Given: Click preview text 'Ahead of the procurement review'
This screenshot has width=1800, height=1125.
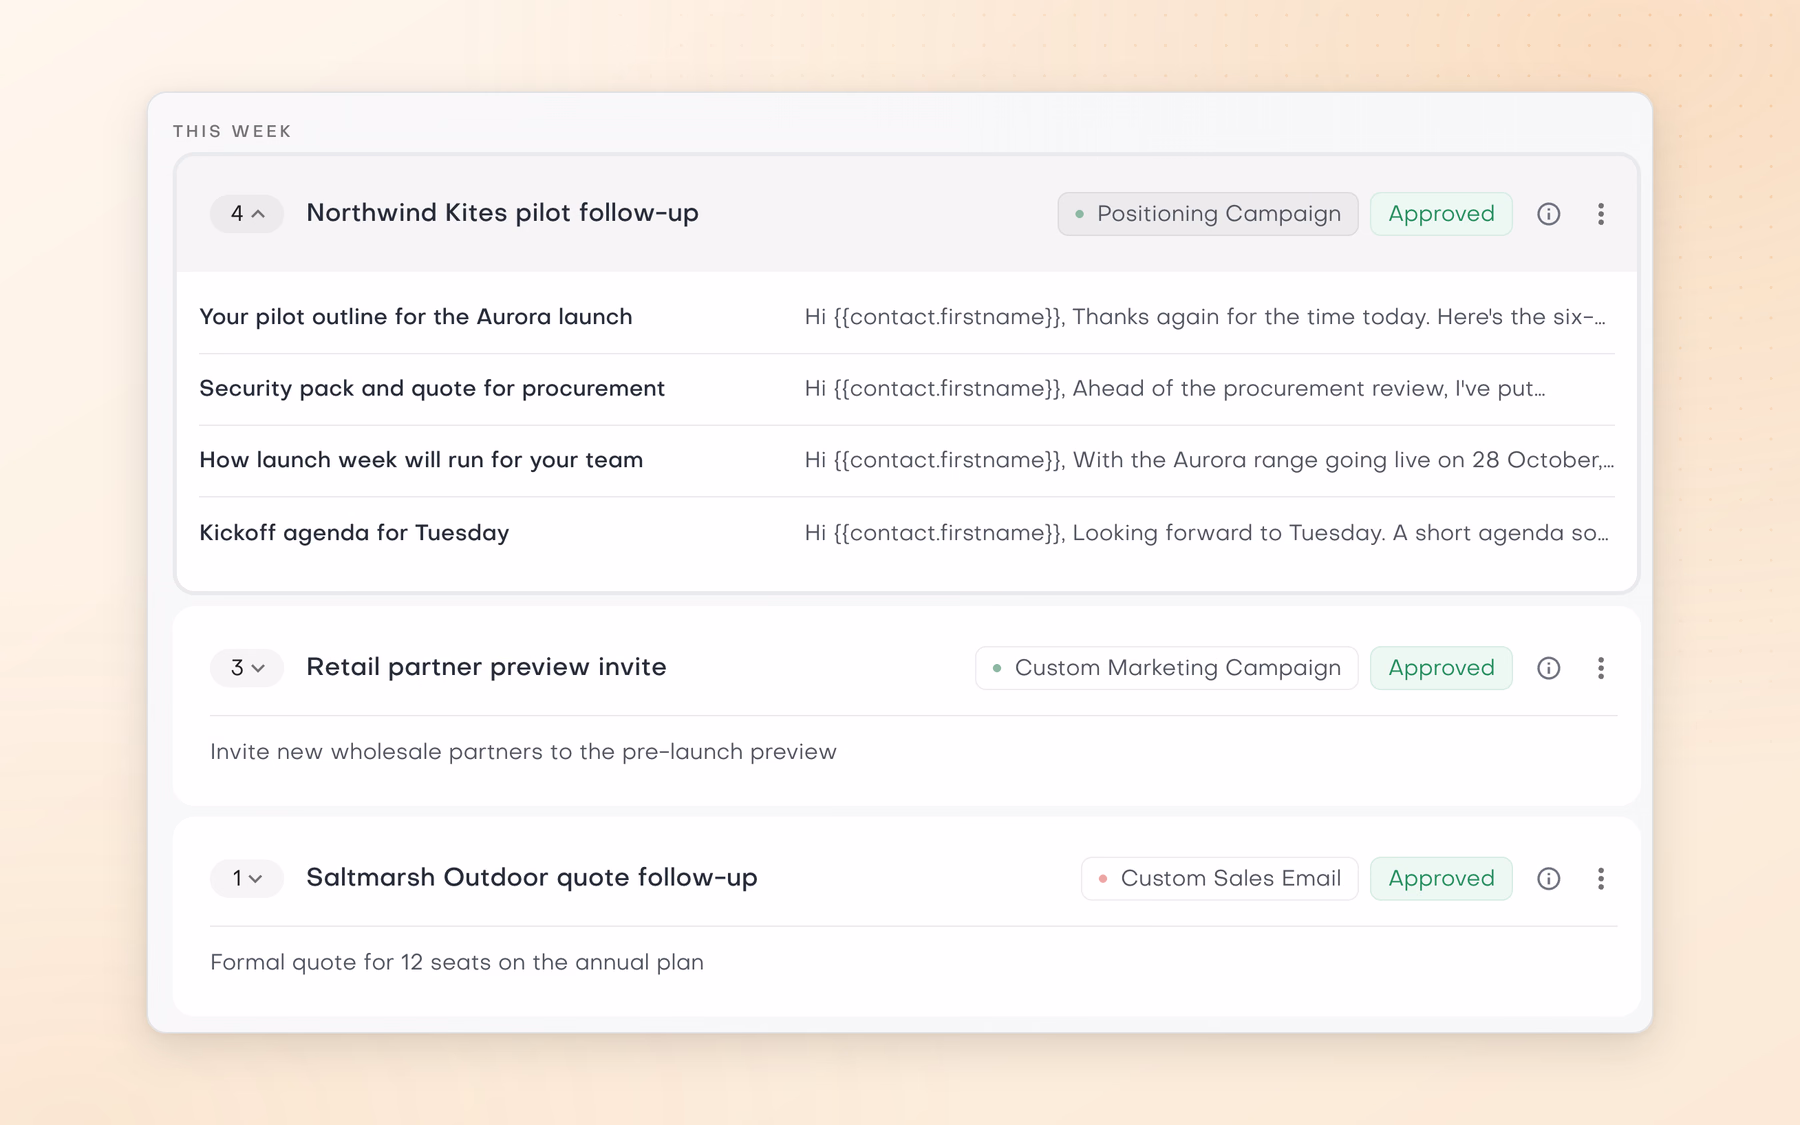Looking at the screenshot, I should (x=1175, y=389).
